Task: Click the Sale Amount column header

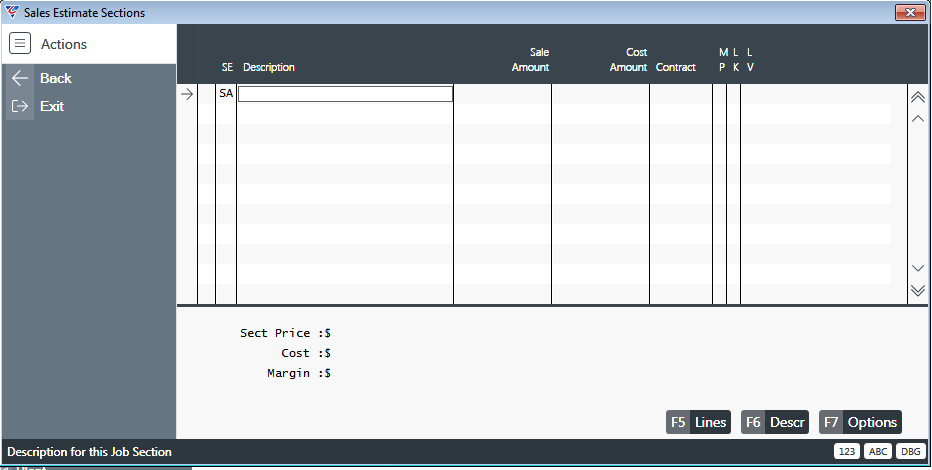Action: tap(531, 59)
